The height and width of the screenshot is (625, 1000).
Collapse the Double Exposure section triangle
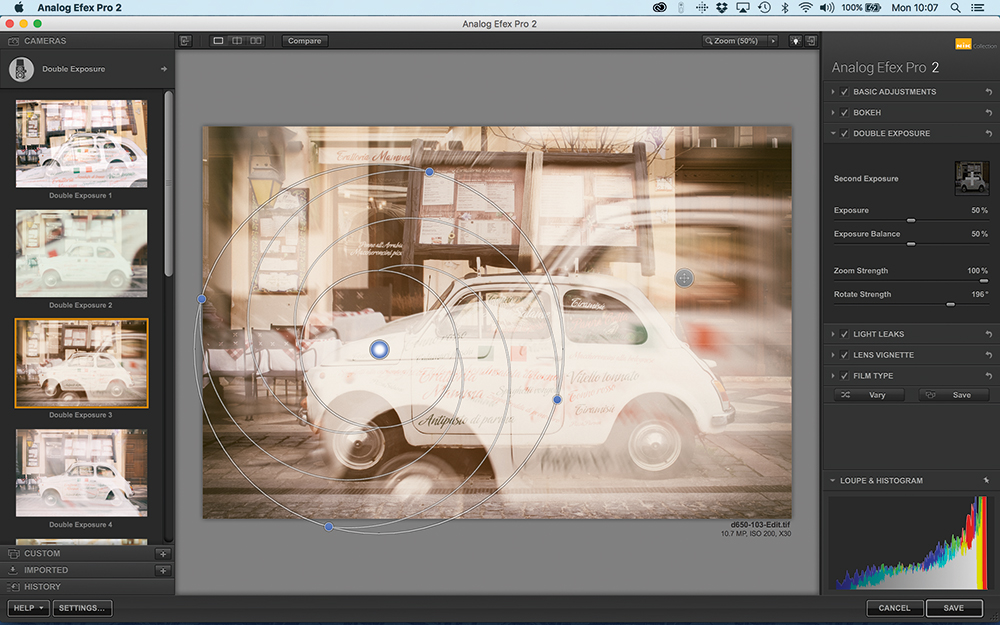pos(833,134)
